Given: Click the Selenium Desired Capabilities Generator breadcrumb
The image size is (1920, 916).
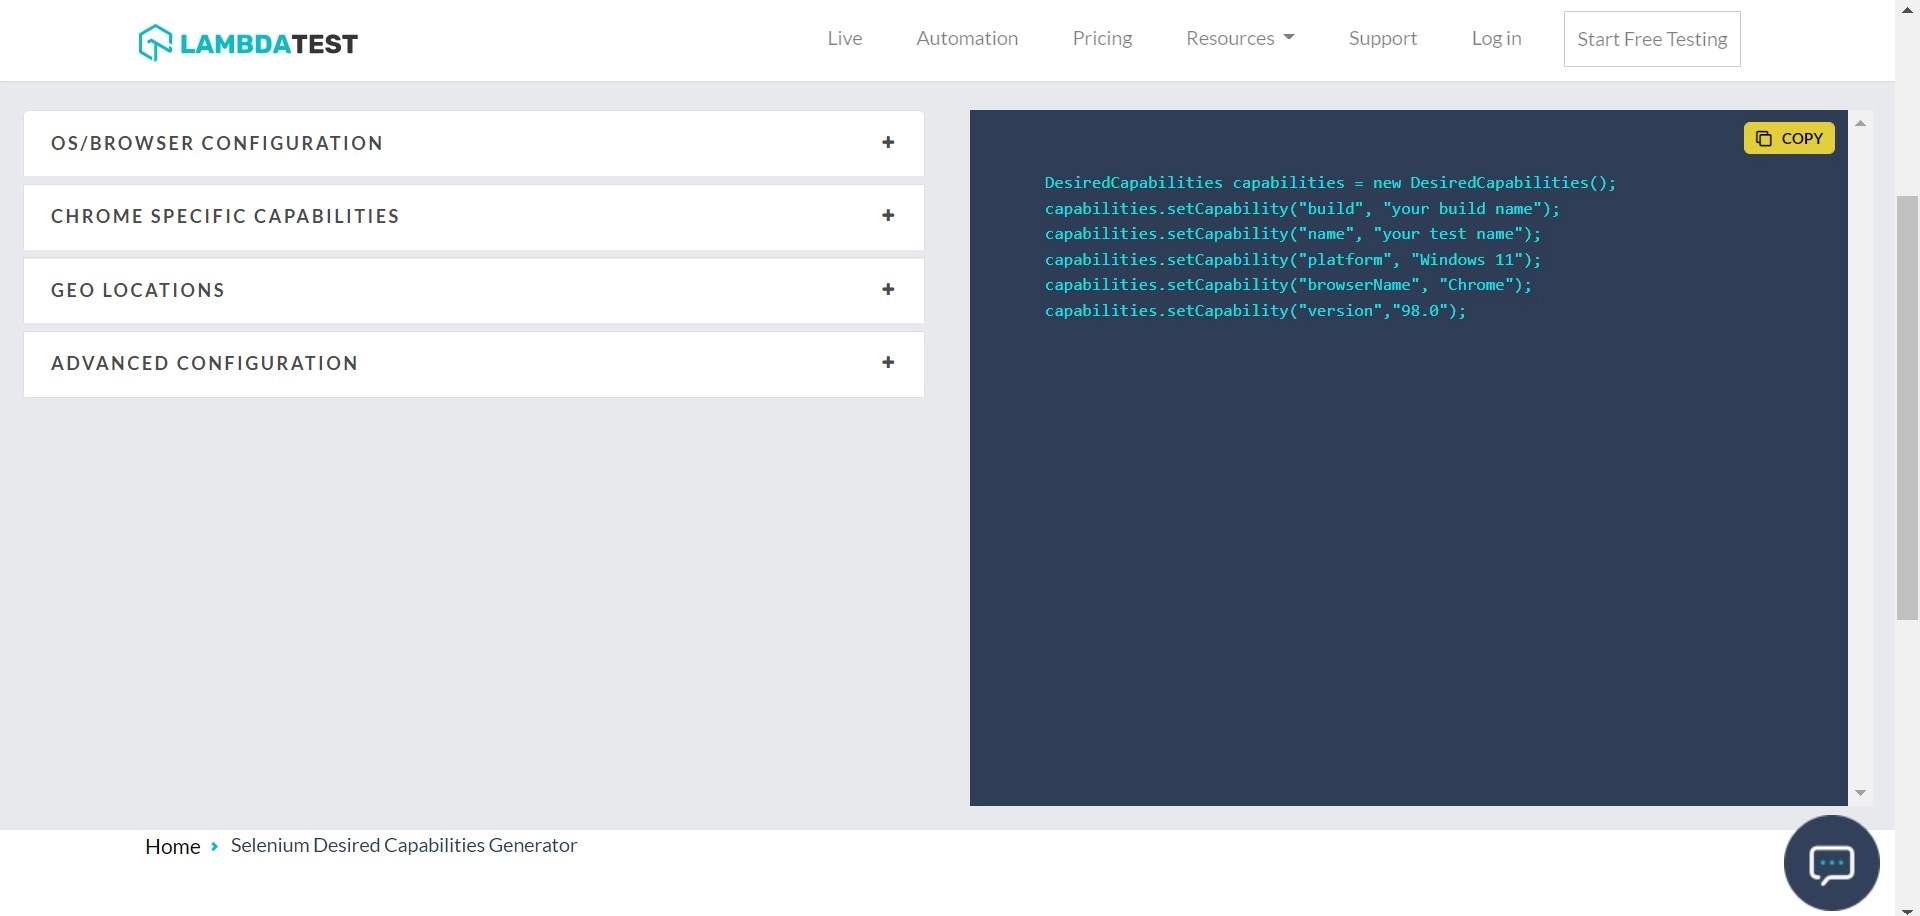Looking at the screenshot, I should [403, 845].
